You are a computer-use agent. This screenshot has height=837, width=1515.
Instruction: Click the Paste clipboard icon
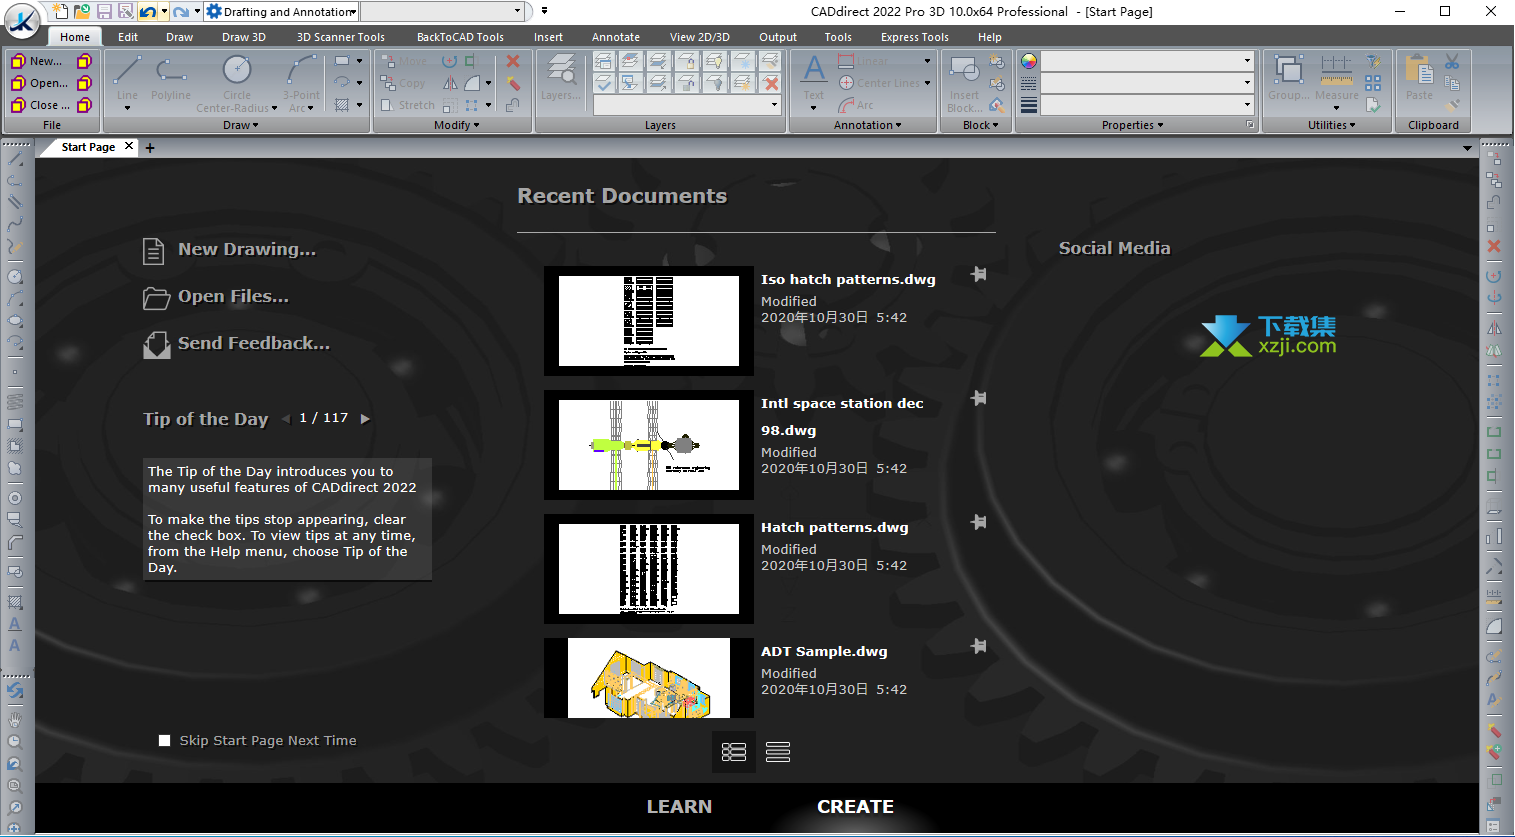[1419, 78]
